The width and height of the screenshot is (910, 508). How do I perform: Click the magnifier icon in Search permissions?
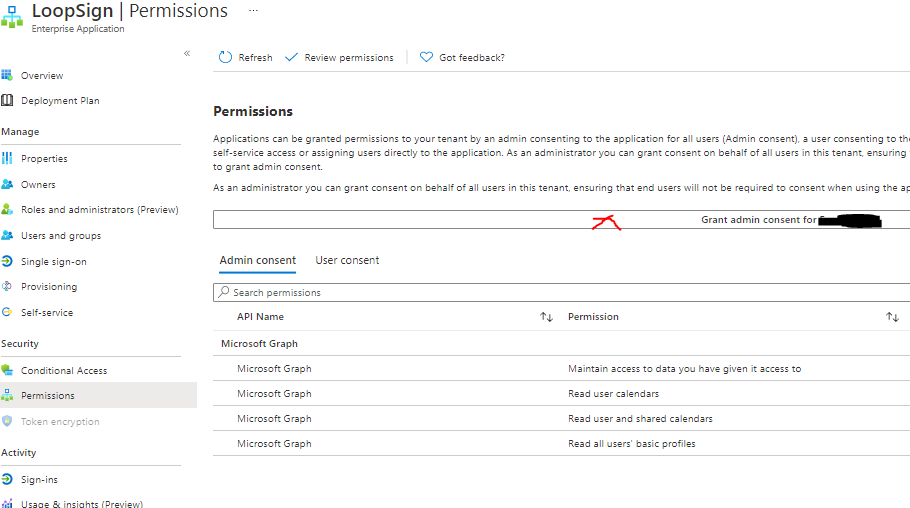(x=223, y=292)
